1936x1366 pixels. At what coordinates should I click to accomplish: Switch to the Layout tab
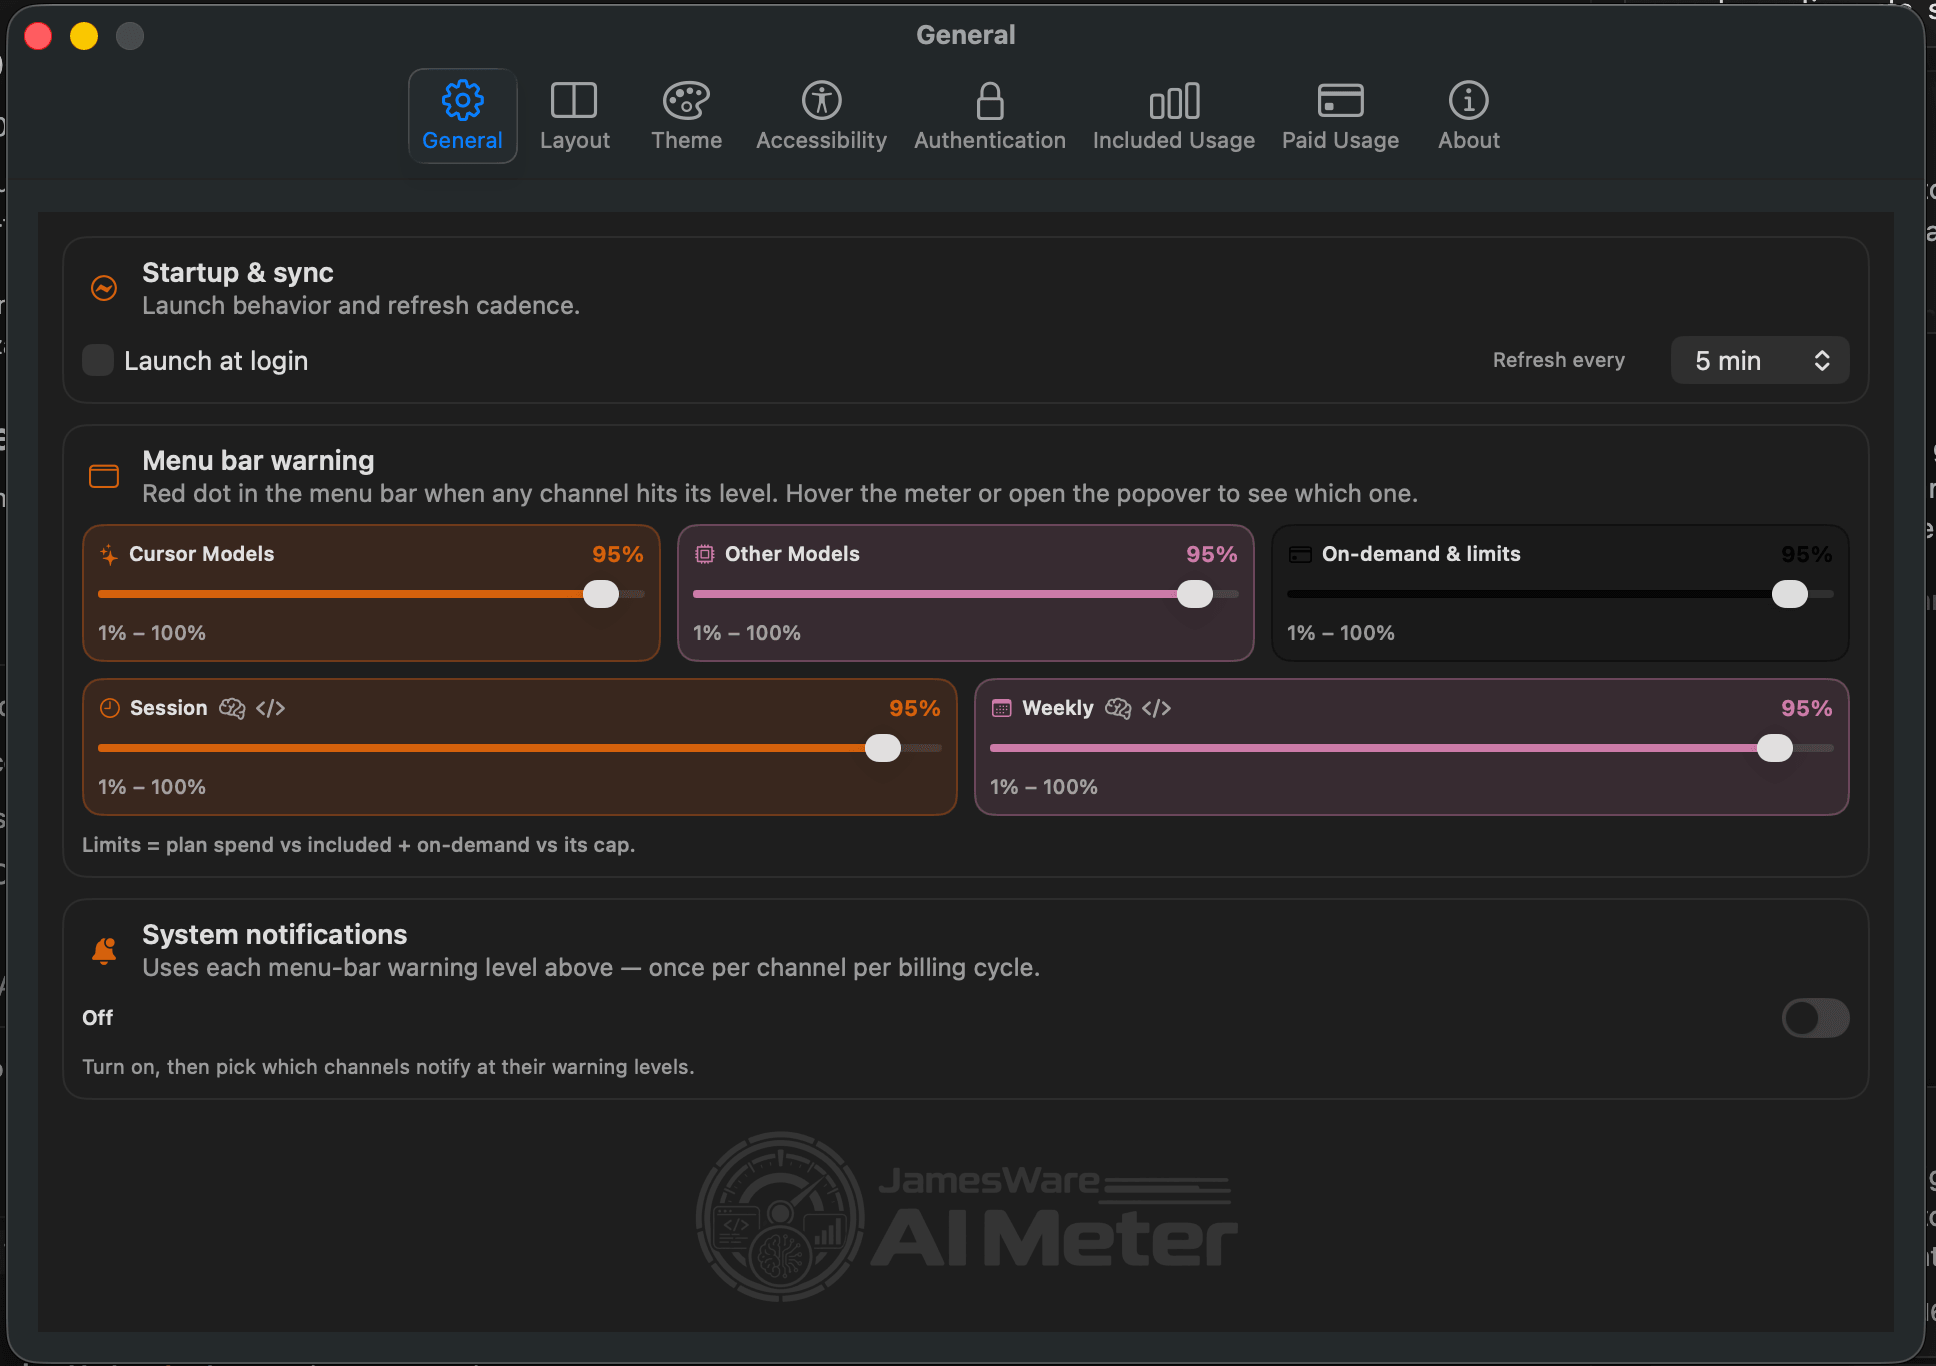coord(574,116)
